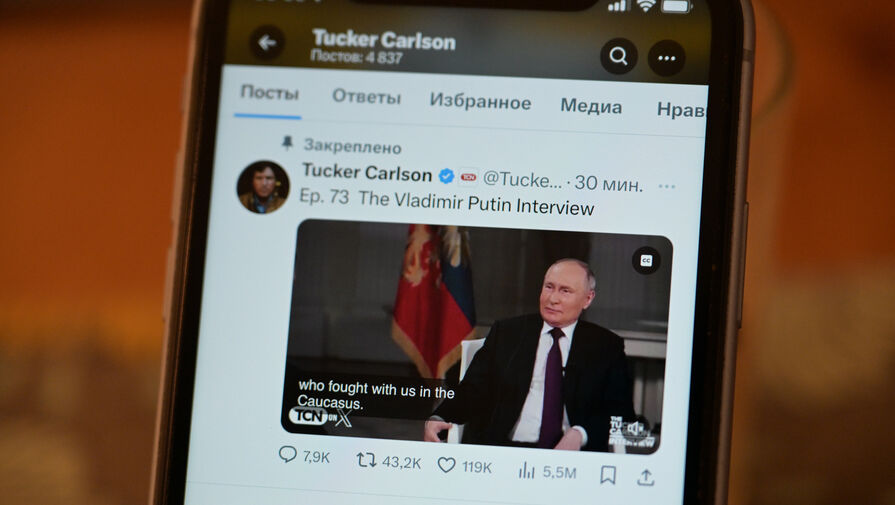Open the search magnifier icon
This screenshot has height=505, width=895.
(x=619, y=56)
